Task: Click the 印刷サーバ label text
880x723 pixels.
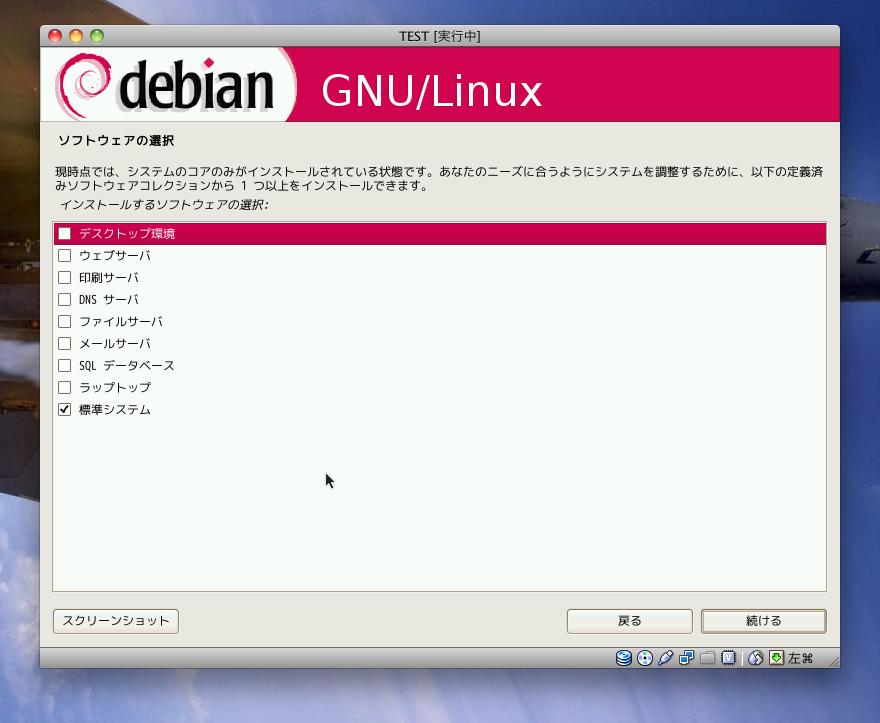Action: [x=109, y=277]
